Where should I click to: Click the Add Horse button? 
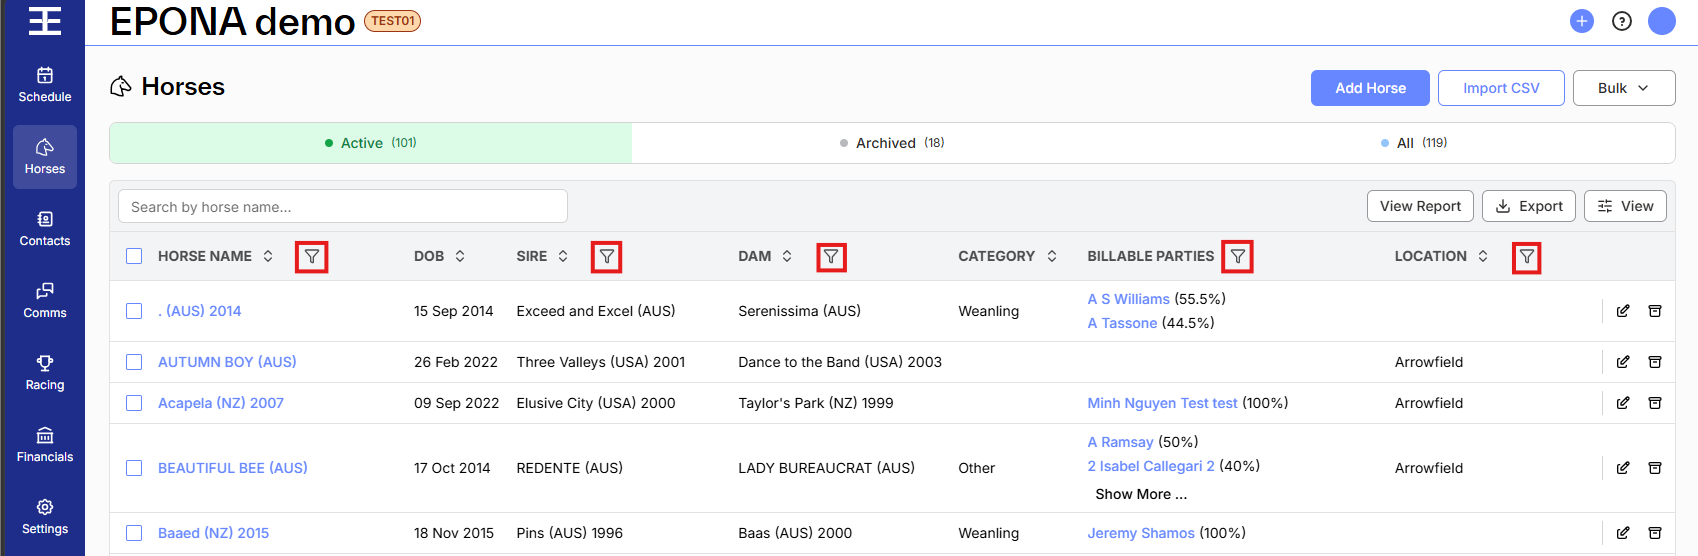1370,88
